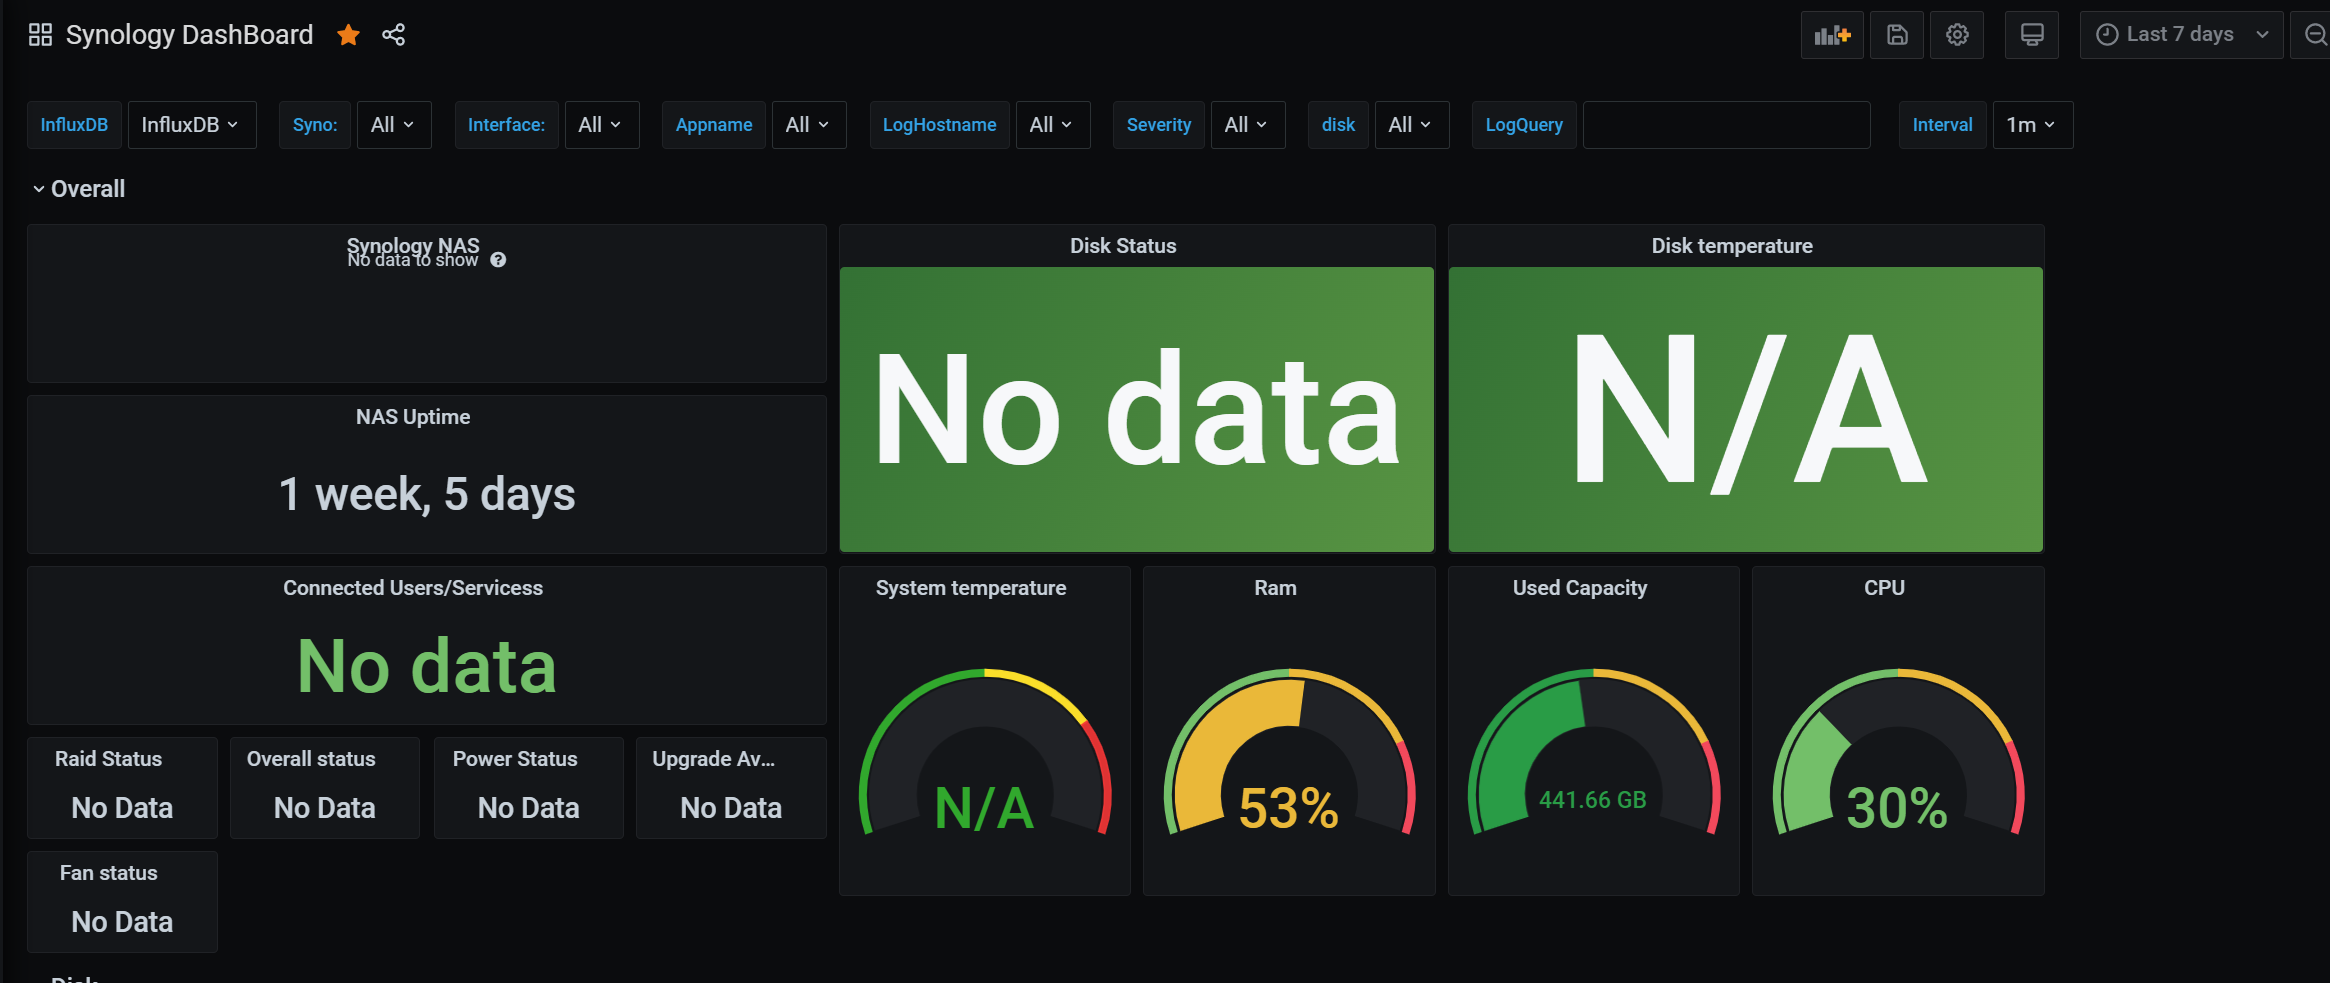Open the NAS Uptime panel title menu
This screenshot has height=983, width=2330.
[x=413, y=417]
